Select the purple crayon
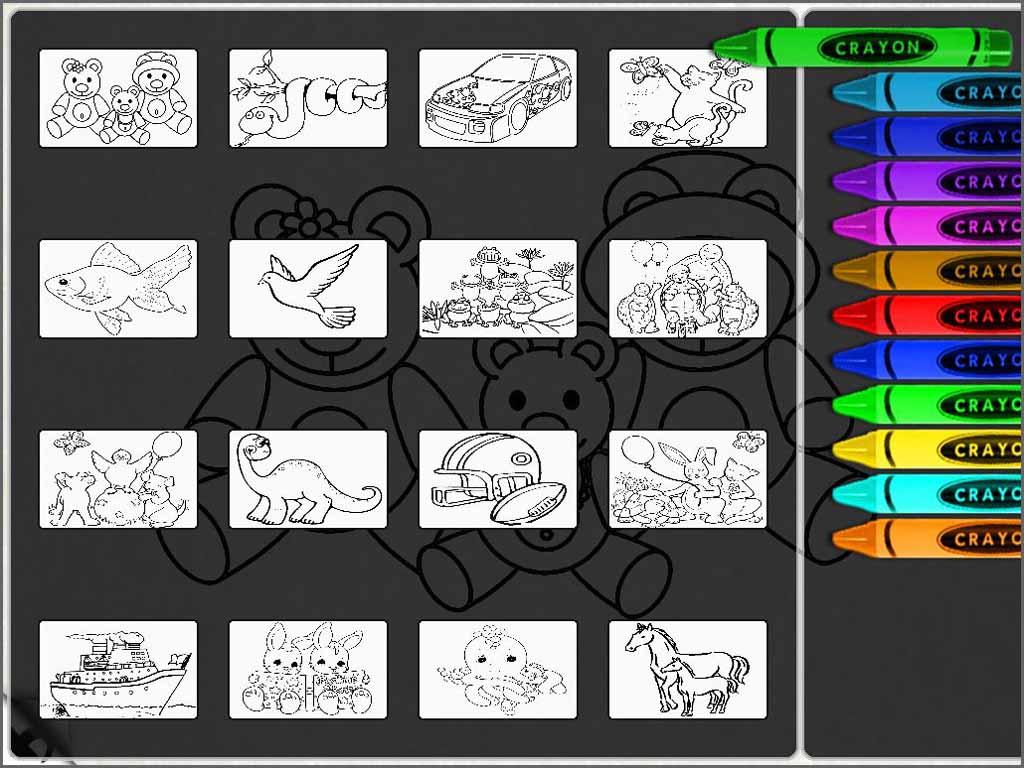 coord(927,182)
